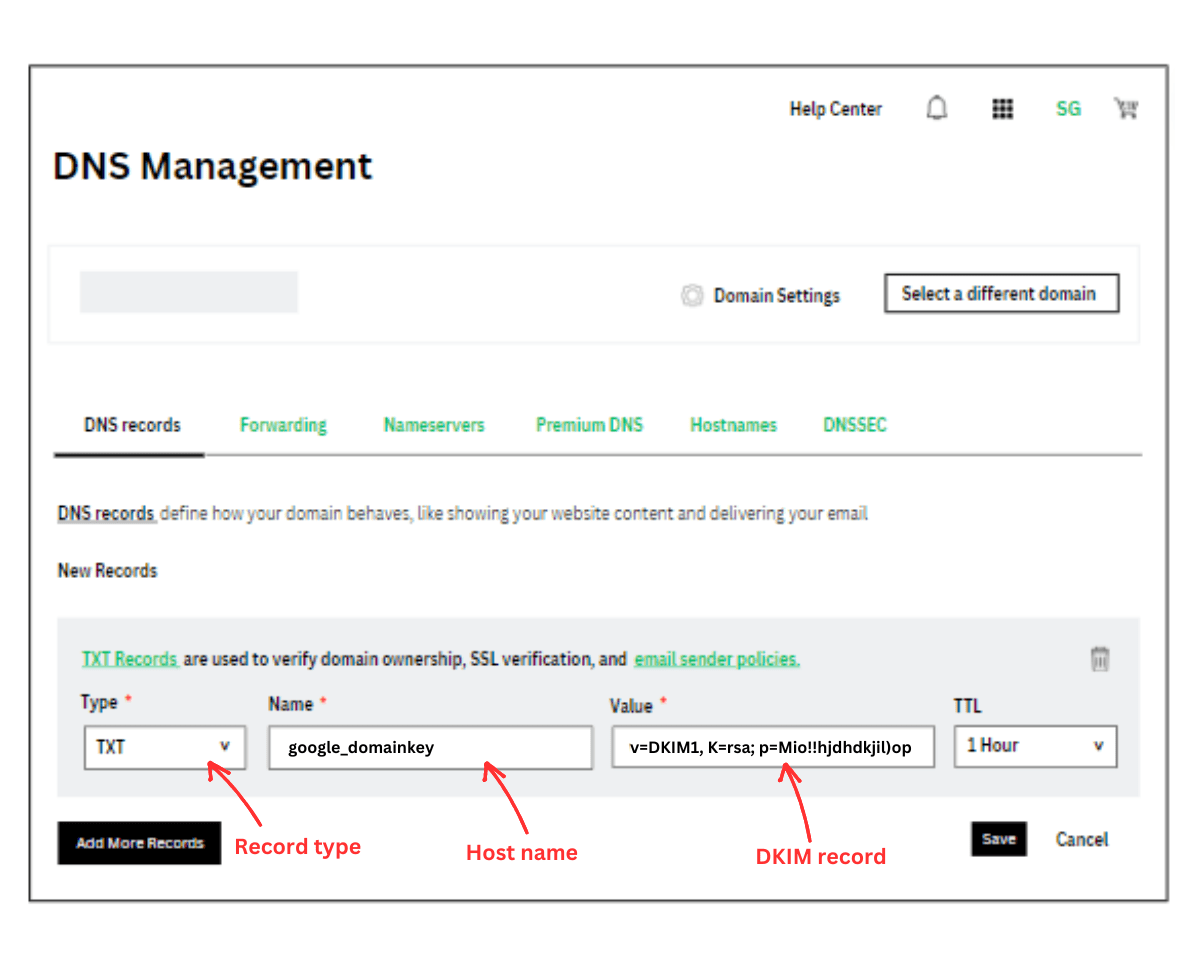
Task: Follow the email sender policies link
Action: tap(717, 659)
